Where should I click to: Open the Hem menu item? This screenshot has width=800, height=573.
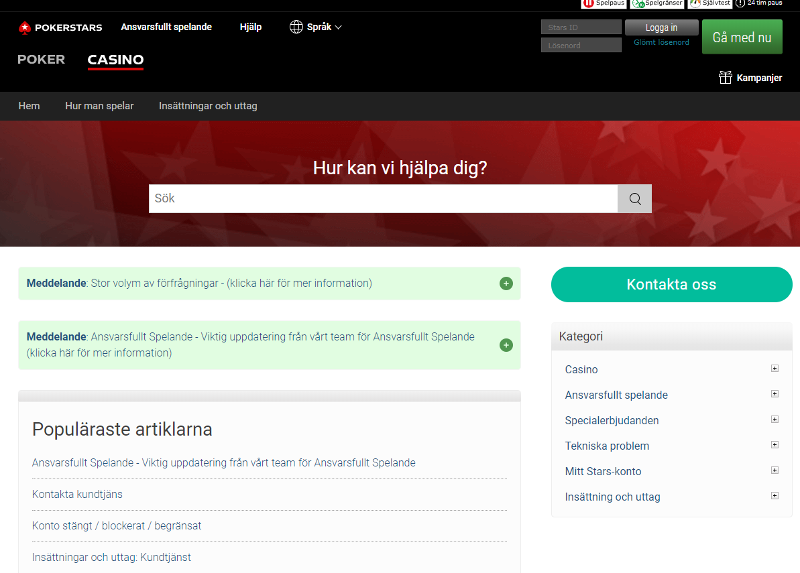29,106
